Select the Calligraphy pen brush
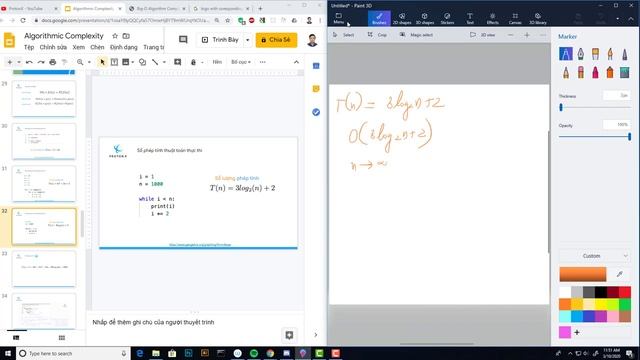640x360 pixels. click(580, 54)
